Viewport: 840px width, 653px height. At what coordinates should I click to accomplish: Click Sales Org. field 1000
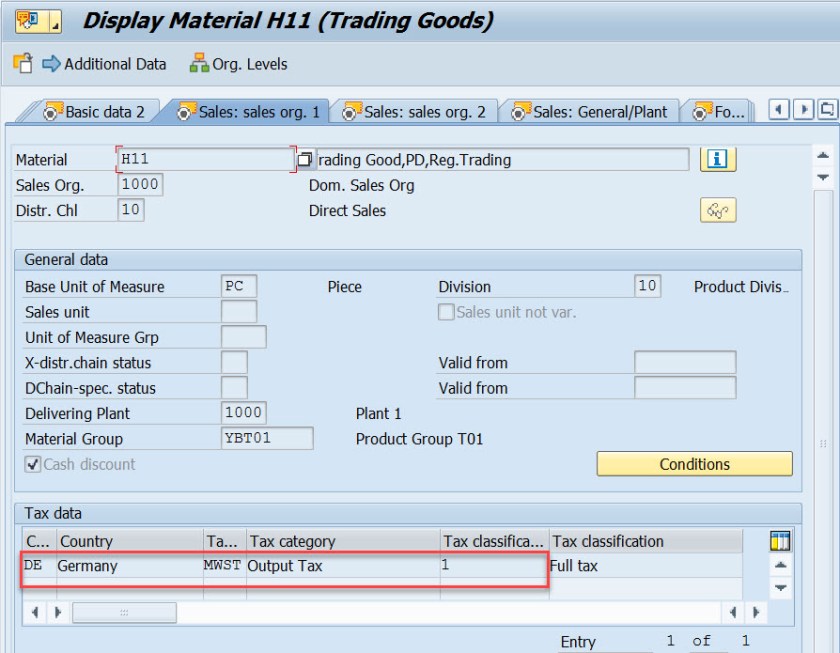click(140, 185)
